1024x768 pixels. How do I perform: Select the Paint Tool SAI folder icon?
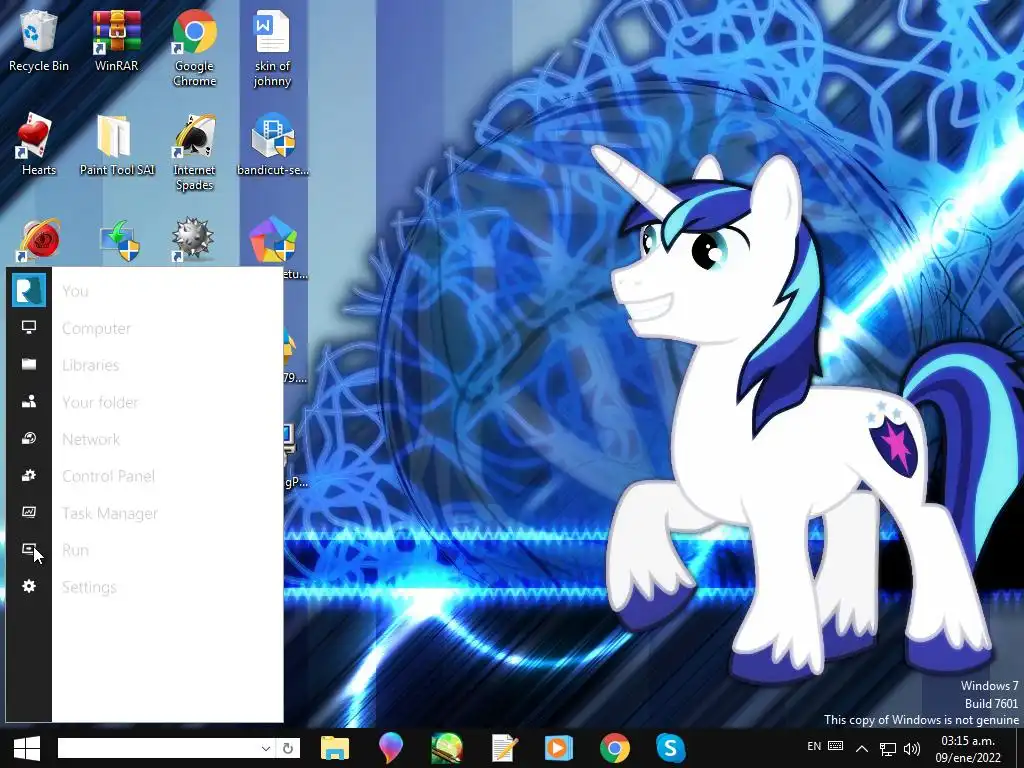pos(116,145)
